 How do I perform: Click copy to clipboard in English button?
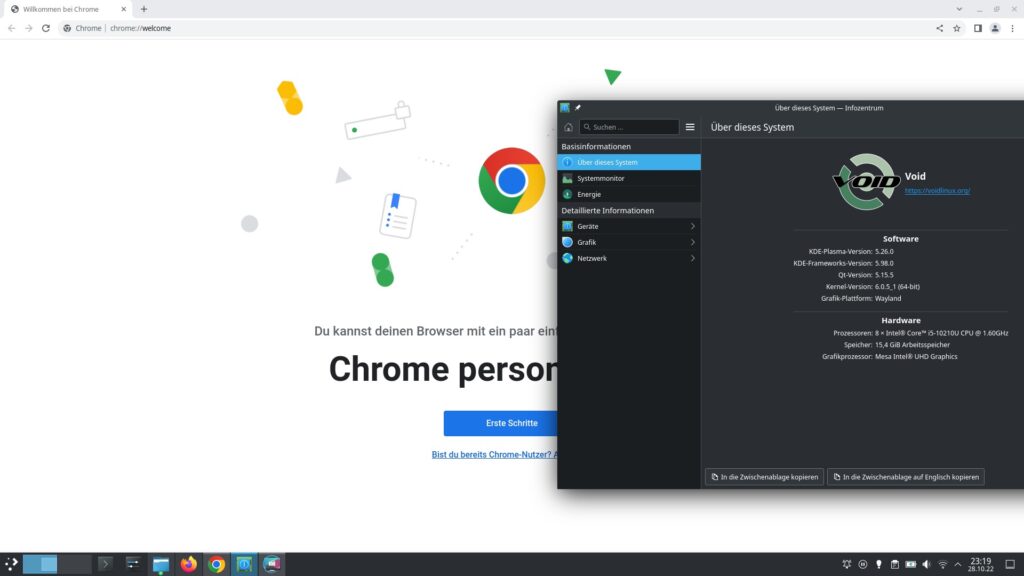coord(906,477)
